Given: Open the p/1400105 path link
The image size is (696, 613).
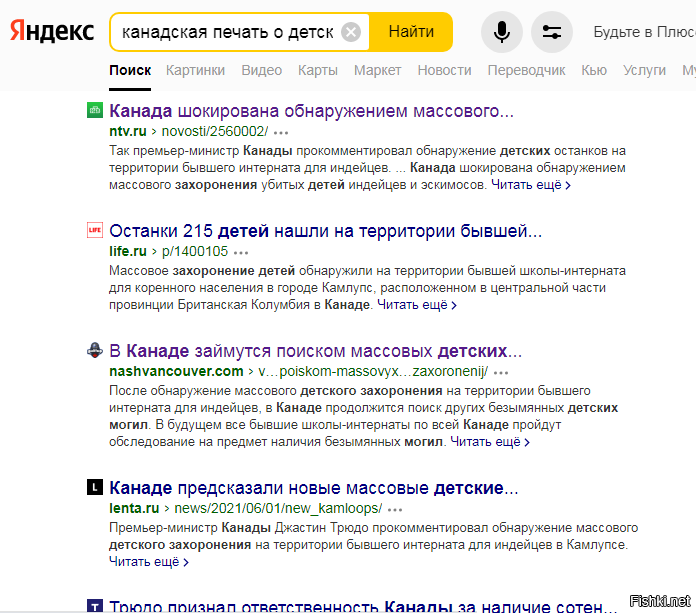Looking at the screenshot, I should (195, 251).
